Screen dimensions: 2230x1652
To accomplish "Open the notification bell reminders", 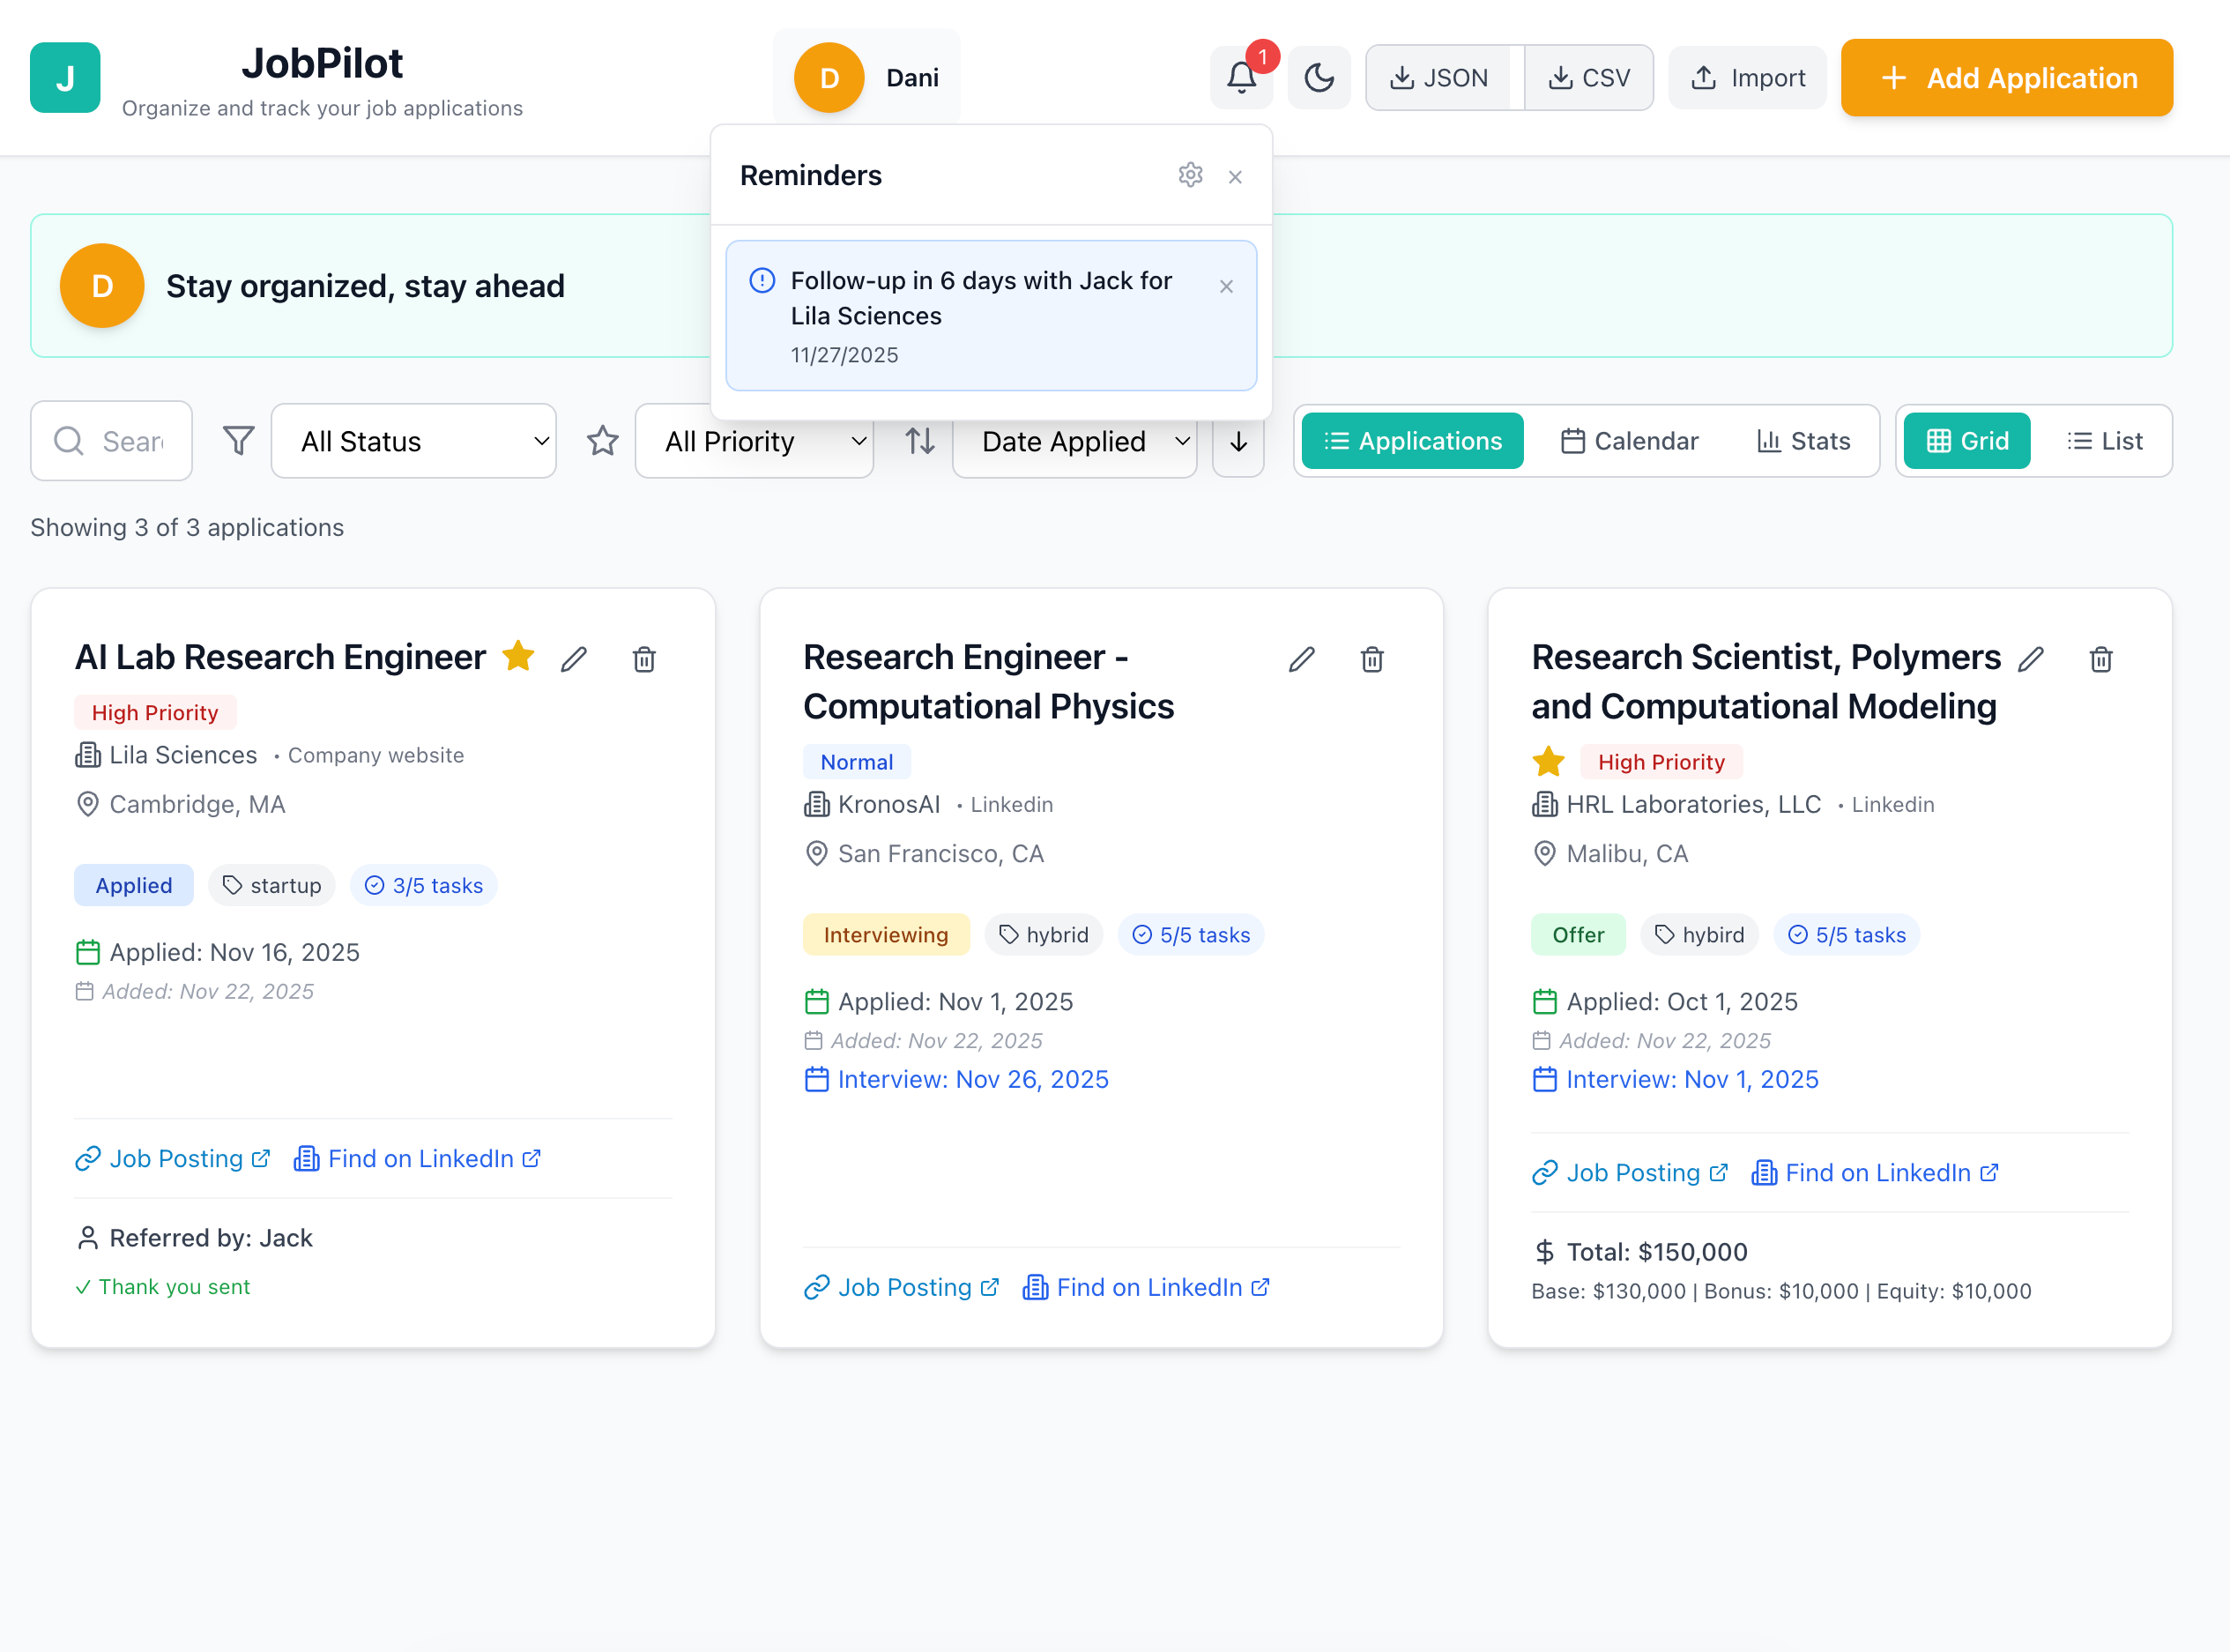I will pyautogui.click(x=1241, y=77).
